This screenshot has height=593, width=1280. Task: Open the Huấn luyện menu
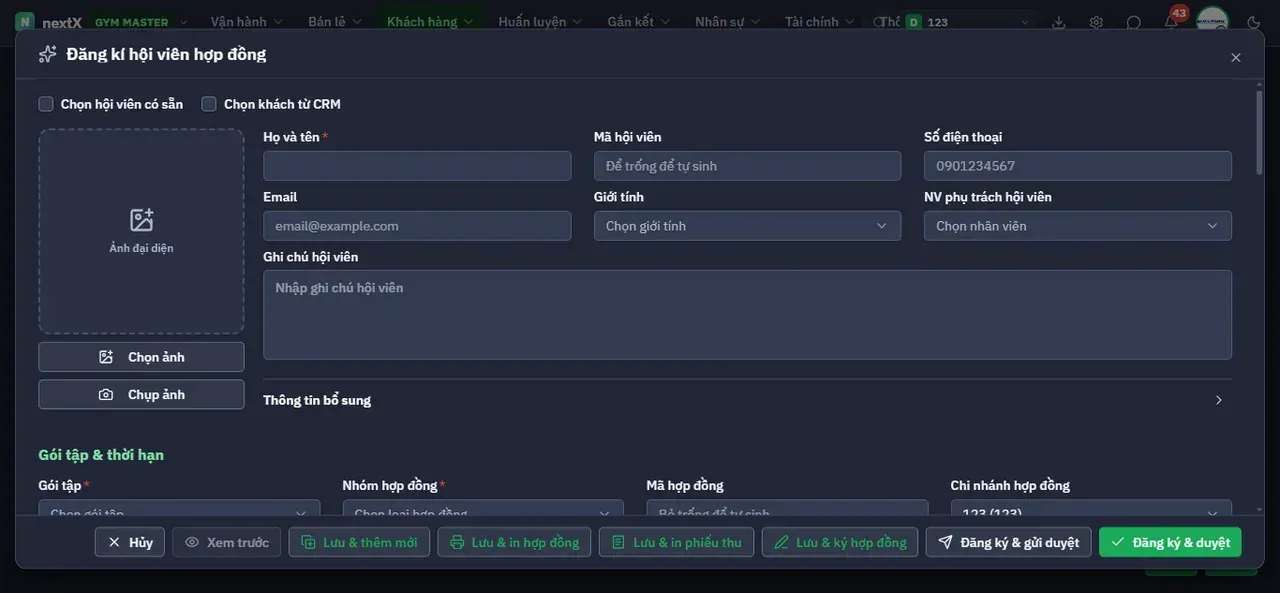tap(539, 22)
